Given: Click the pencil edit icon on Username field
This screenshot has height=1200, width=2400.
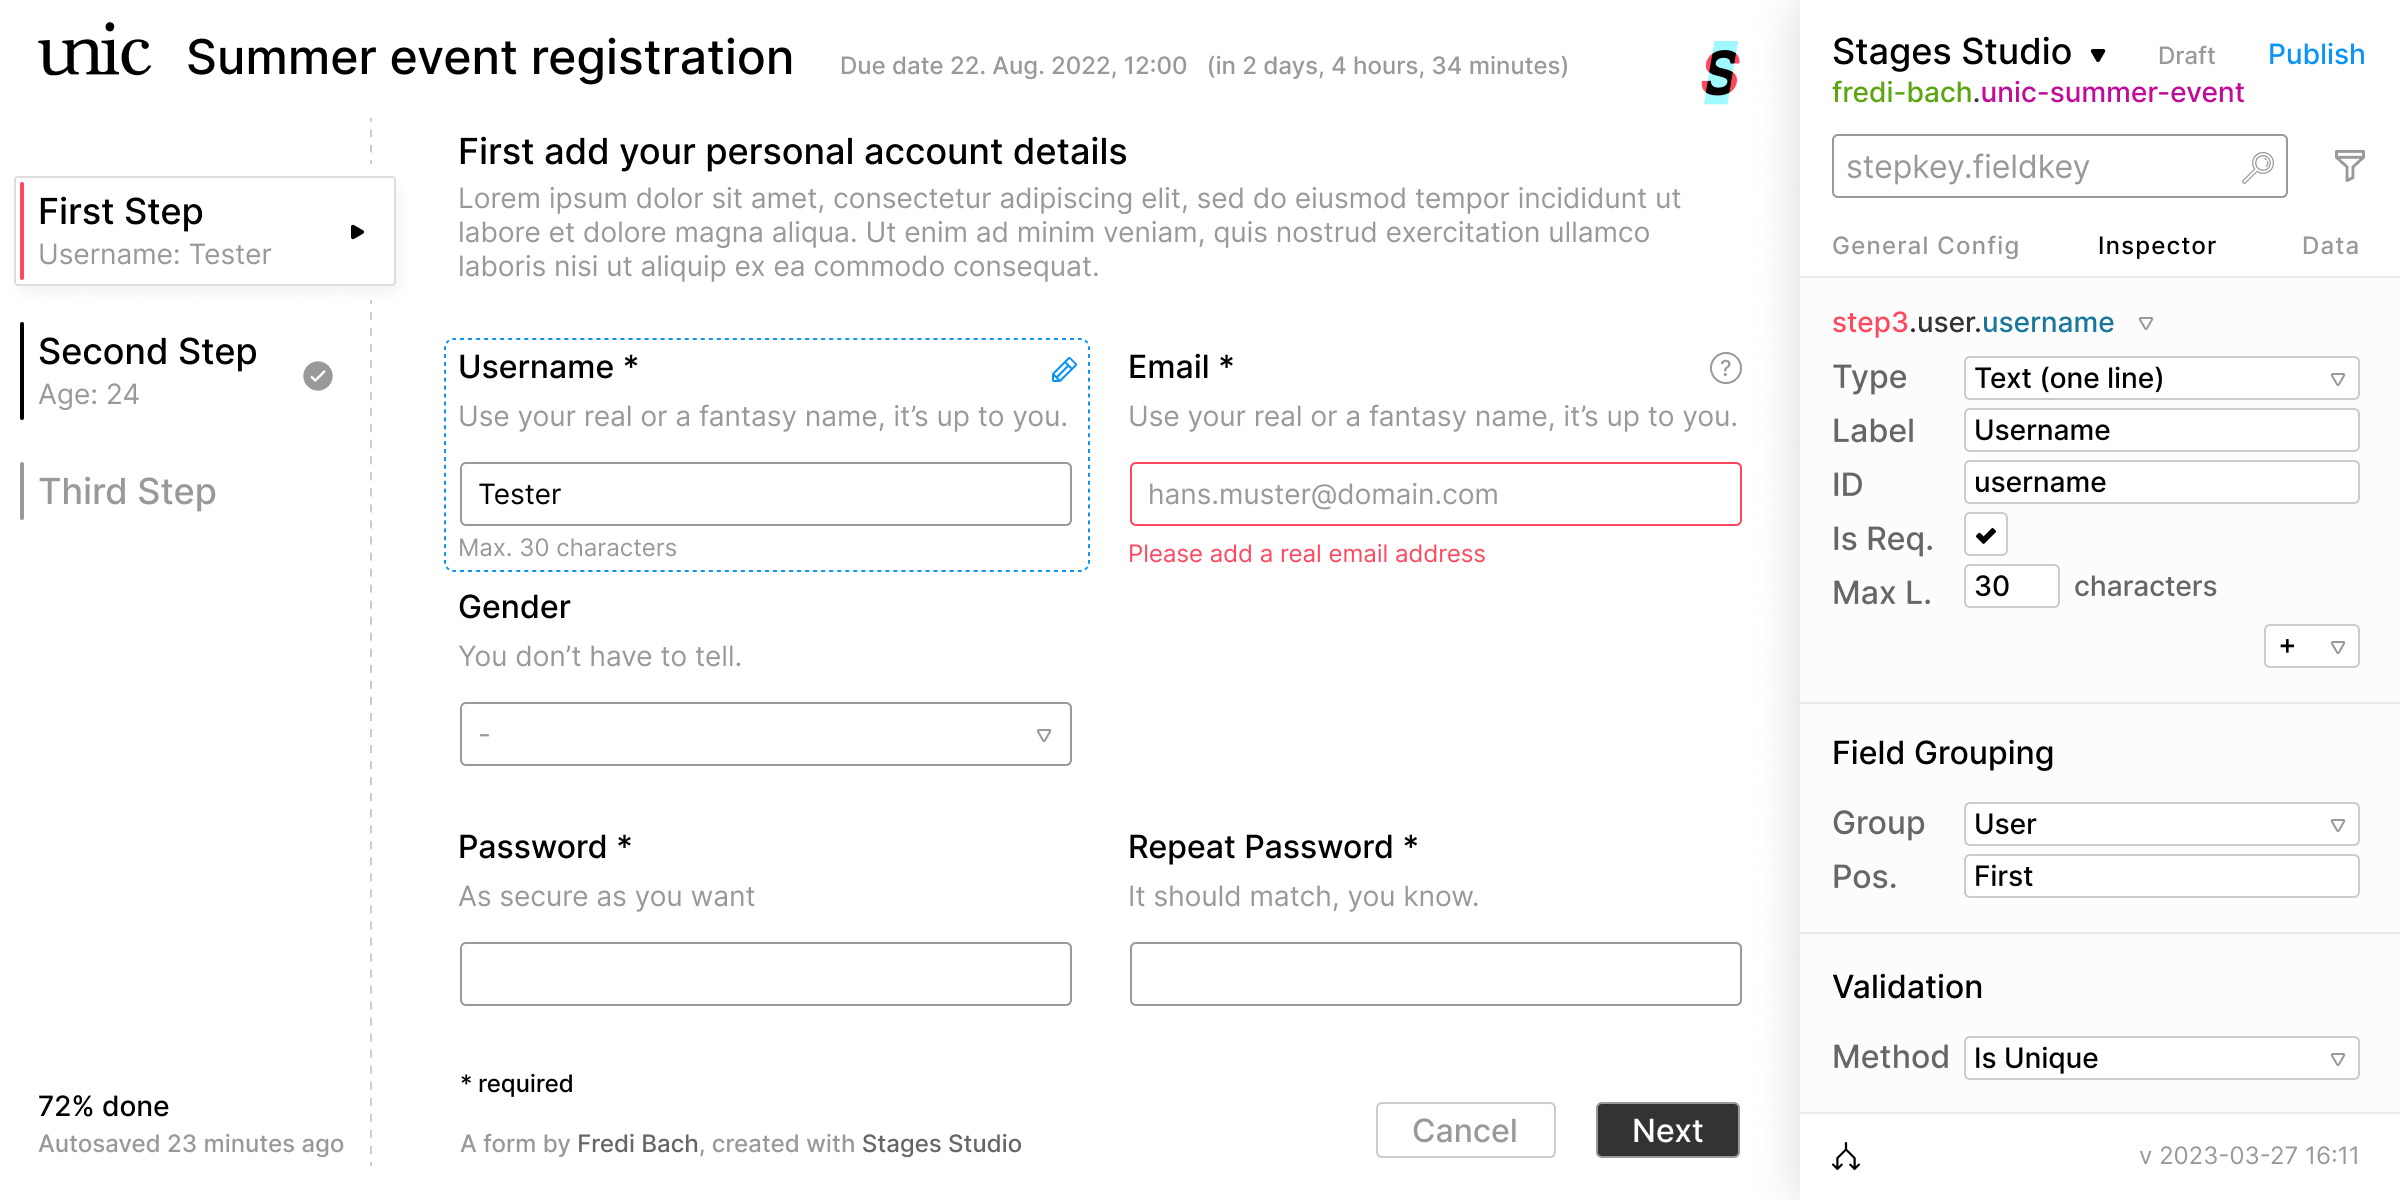Looking at the screenshot, I should (x=1064, y=370).
